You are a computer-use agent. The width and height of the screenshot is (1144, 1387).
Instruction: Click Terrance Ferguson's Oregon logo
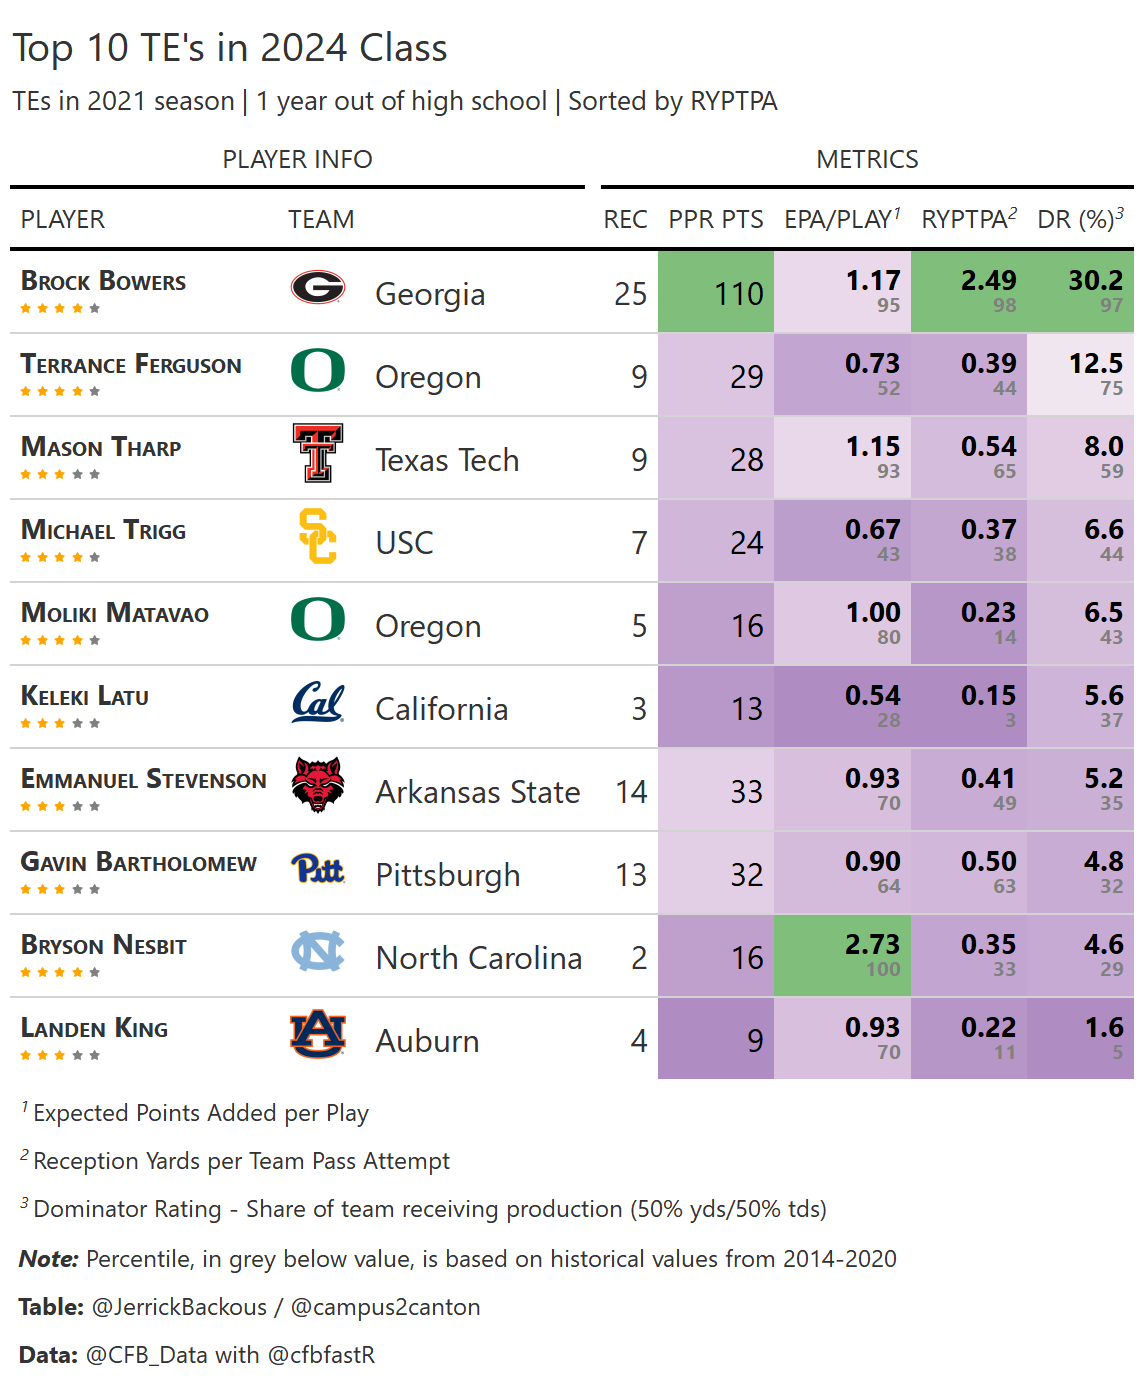point(318,371)
